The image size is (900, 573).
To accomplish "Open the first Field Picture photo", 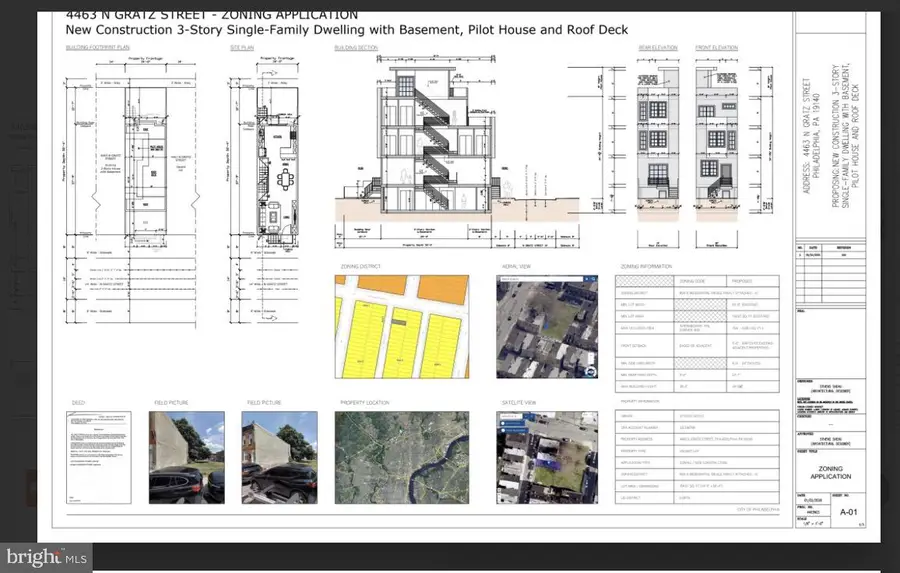I will 187,458.
